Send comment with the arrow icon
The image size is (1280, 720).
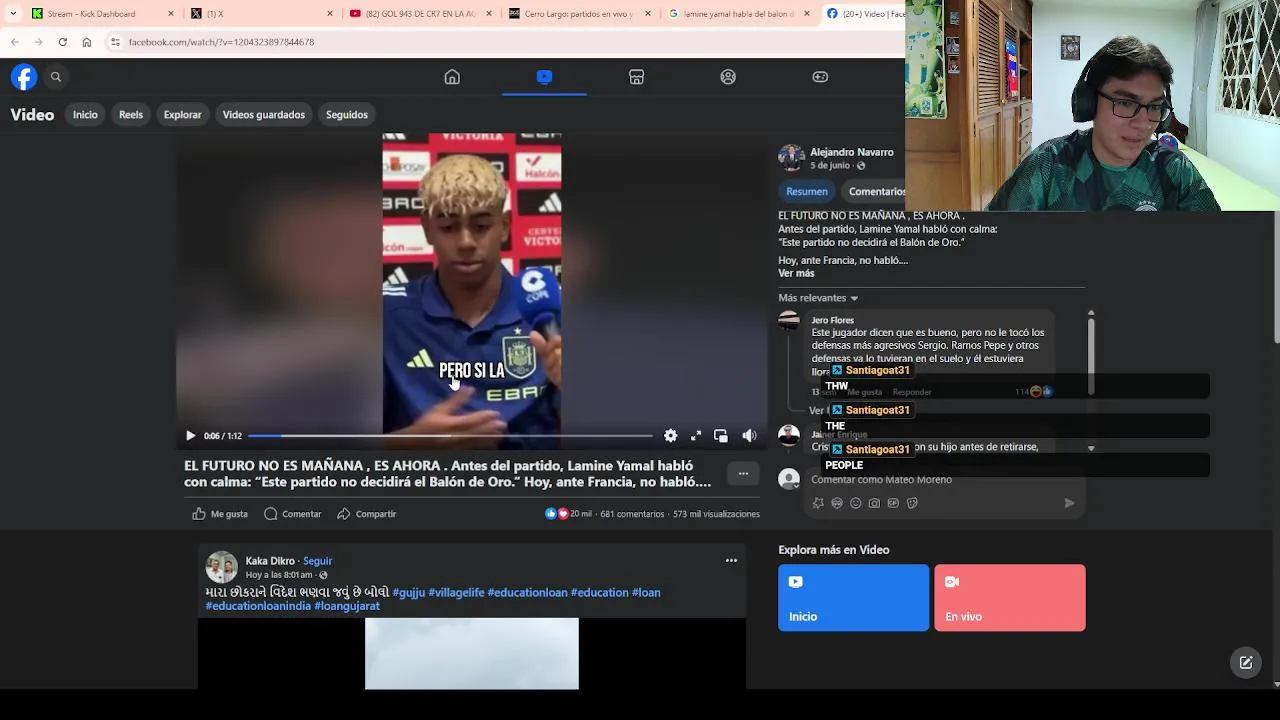[x=1069, y=503]
